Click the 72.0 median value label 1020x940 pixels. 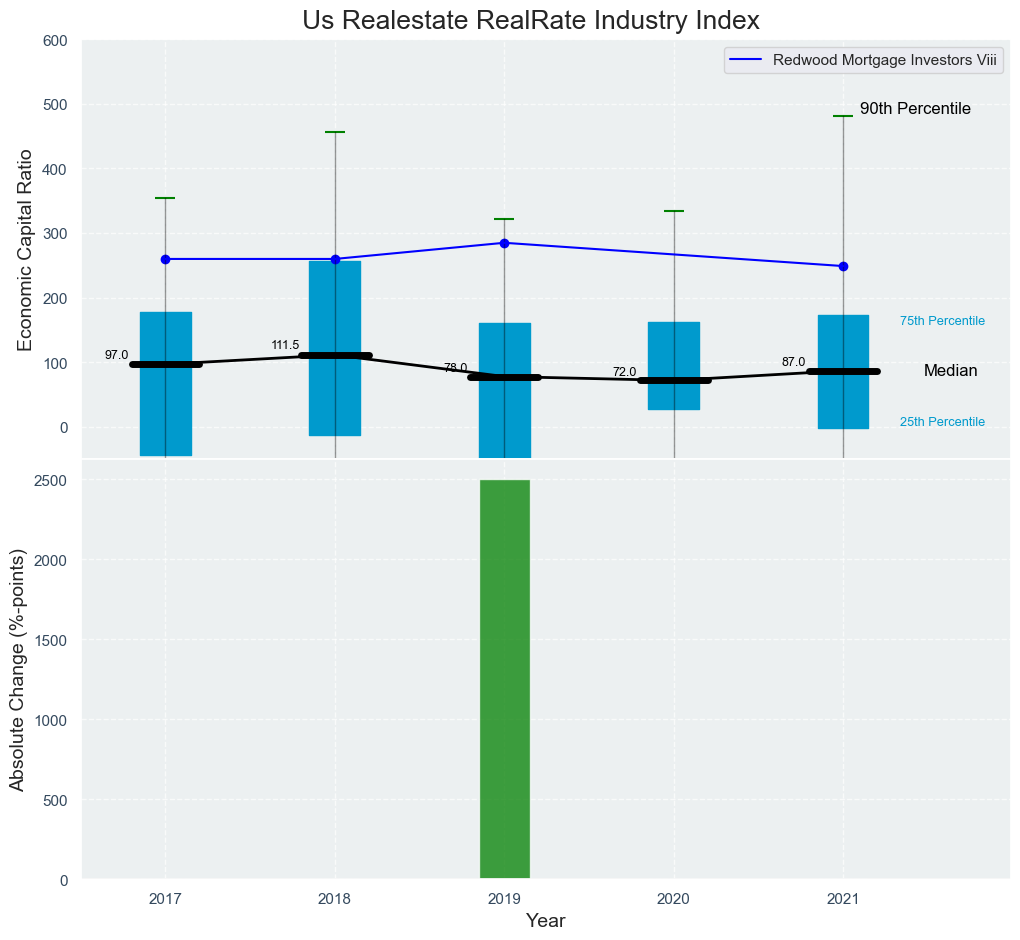click(x=624, y=372)
